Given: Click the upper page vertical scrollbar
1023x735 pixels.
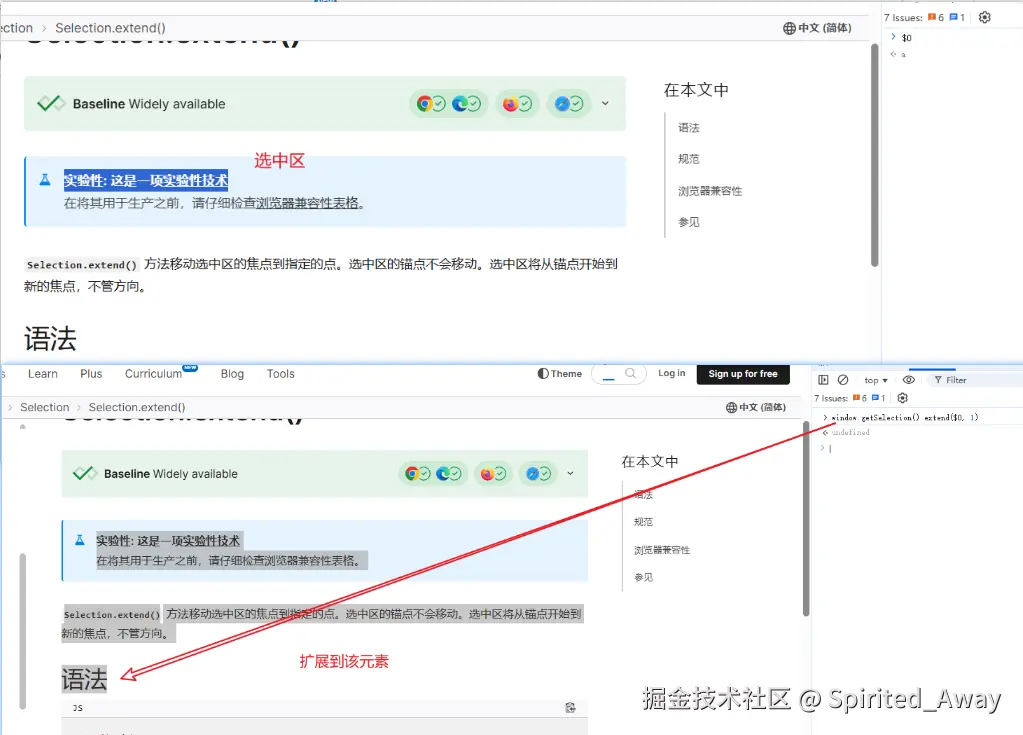Looking at the screenshot, I should click(874, 155).
